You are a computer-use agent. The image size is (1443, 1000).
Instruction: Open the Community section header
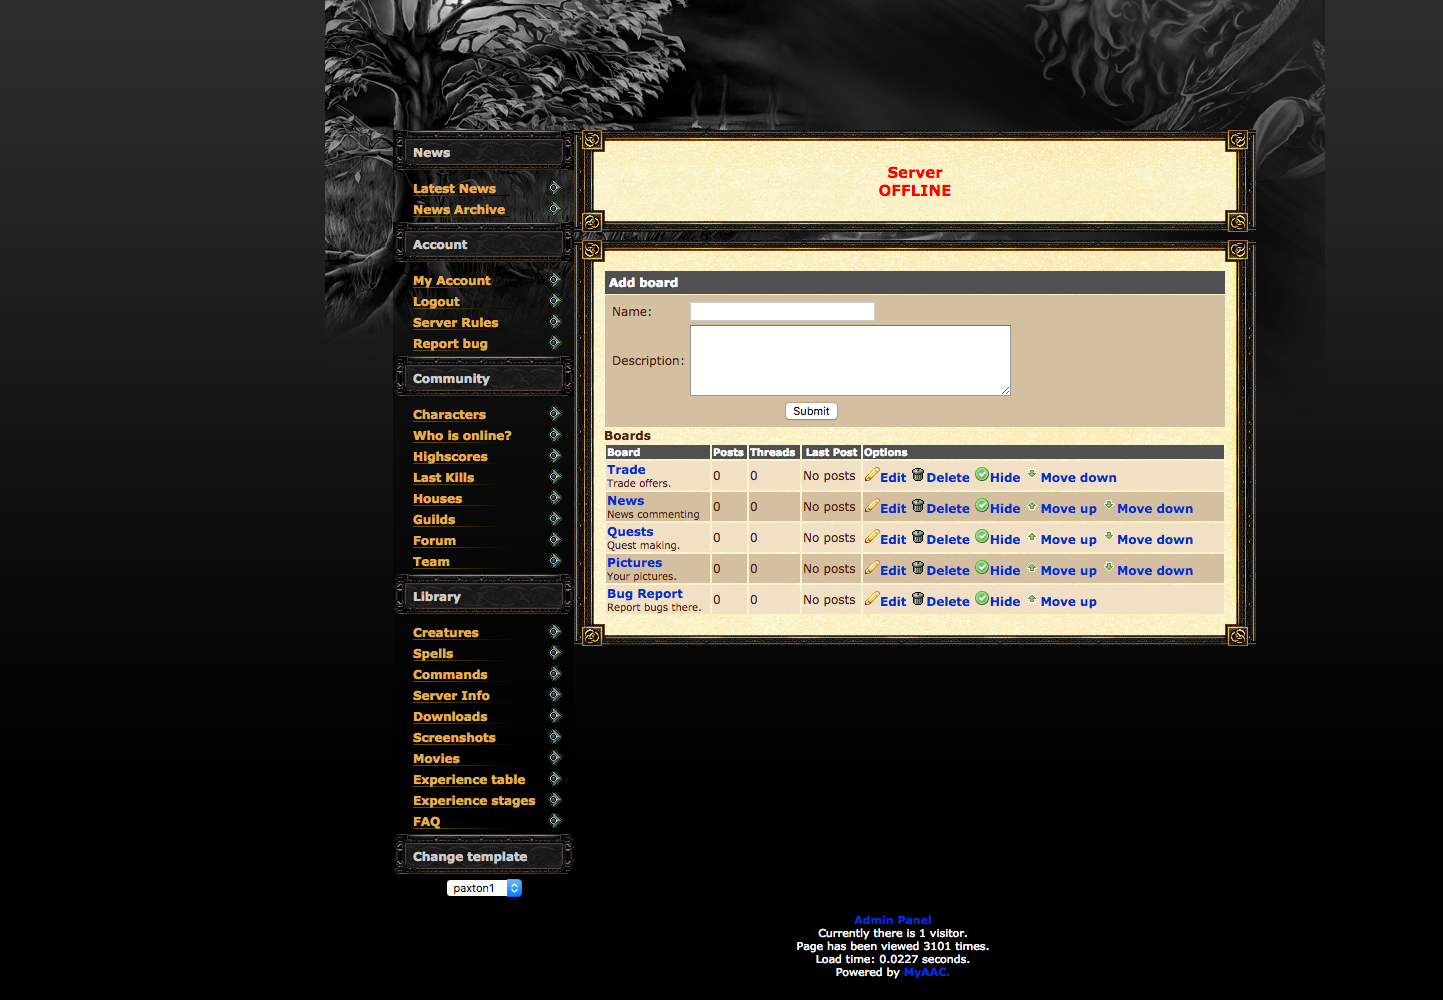pos(451,378)
